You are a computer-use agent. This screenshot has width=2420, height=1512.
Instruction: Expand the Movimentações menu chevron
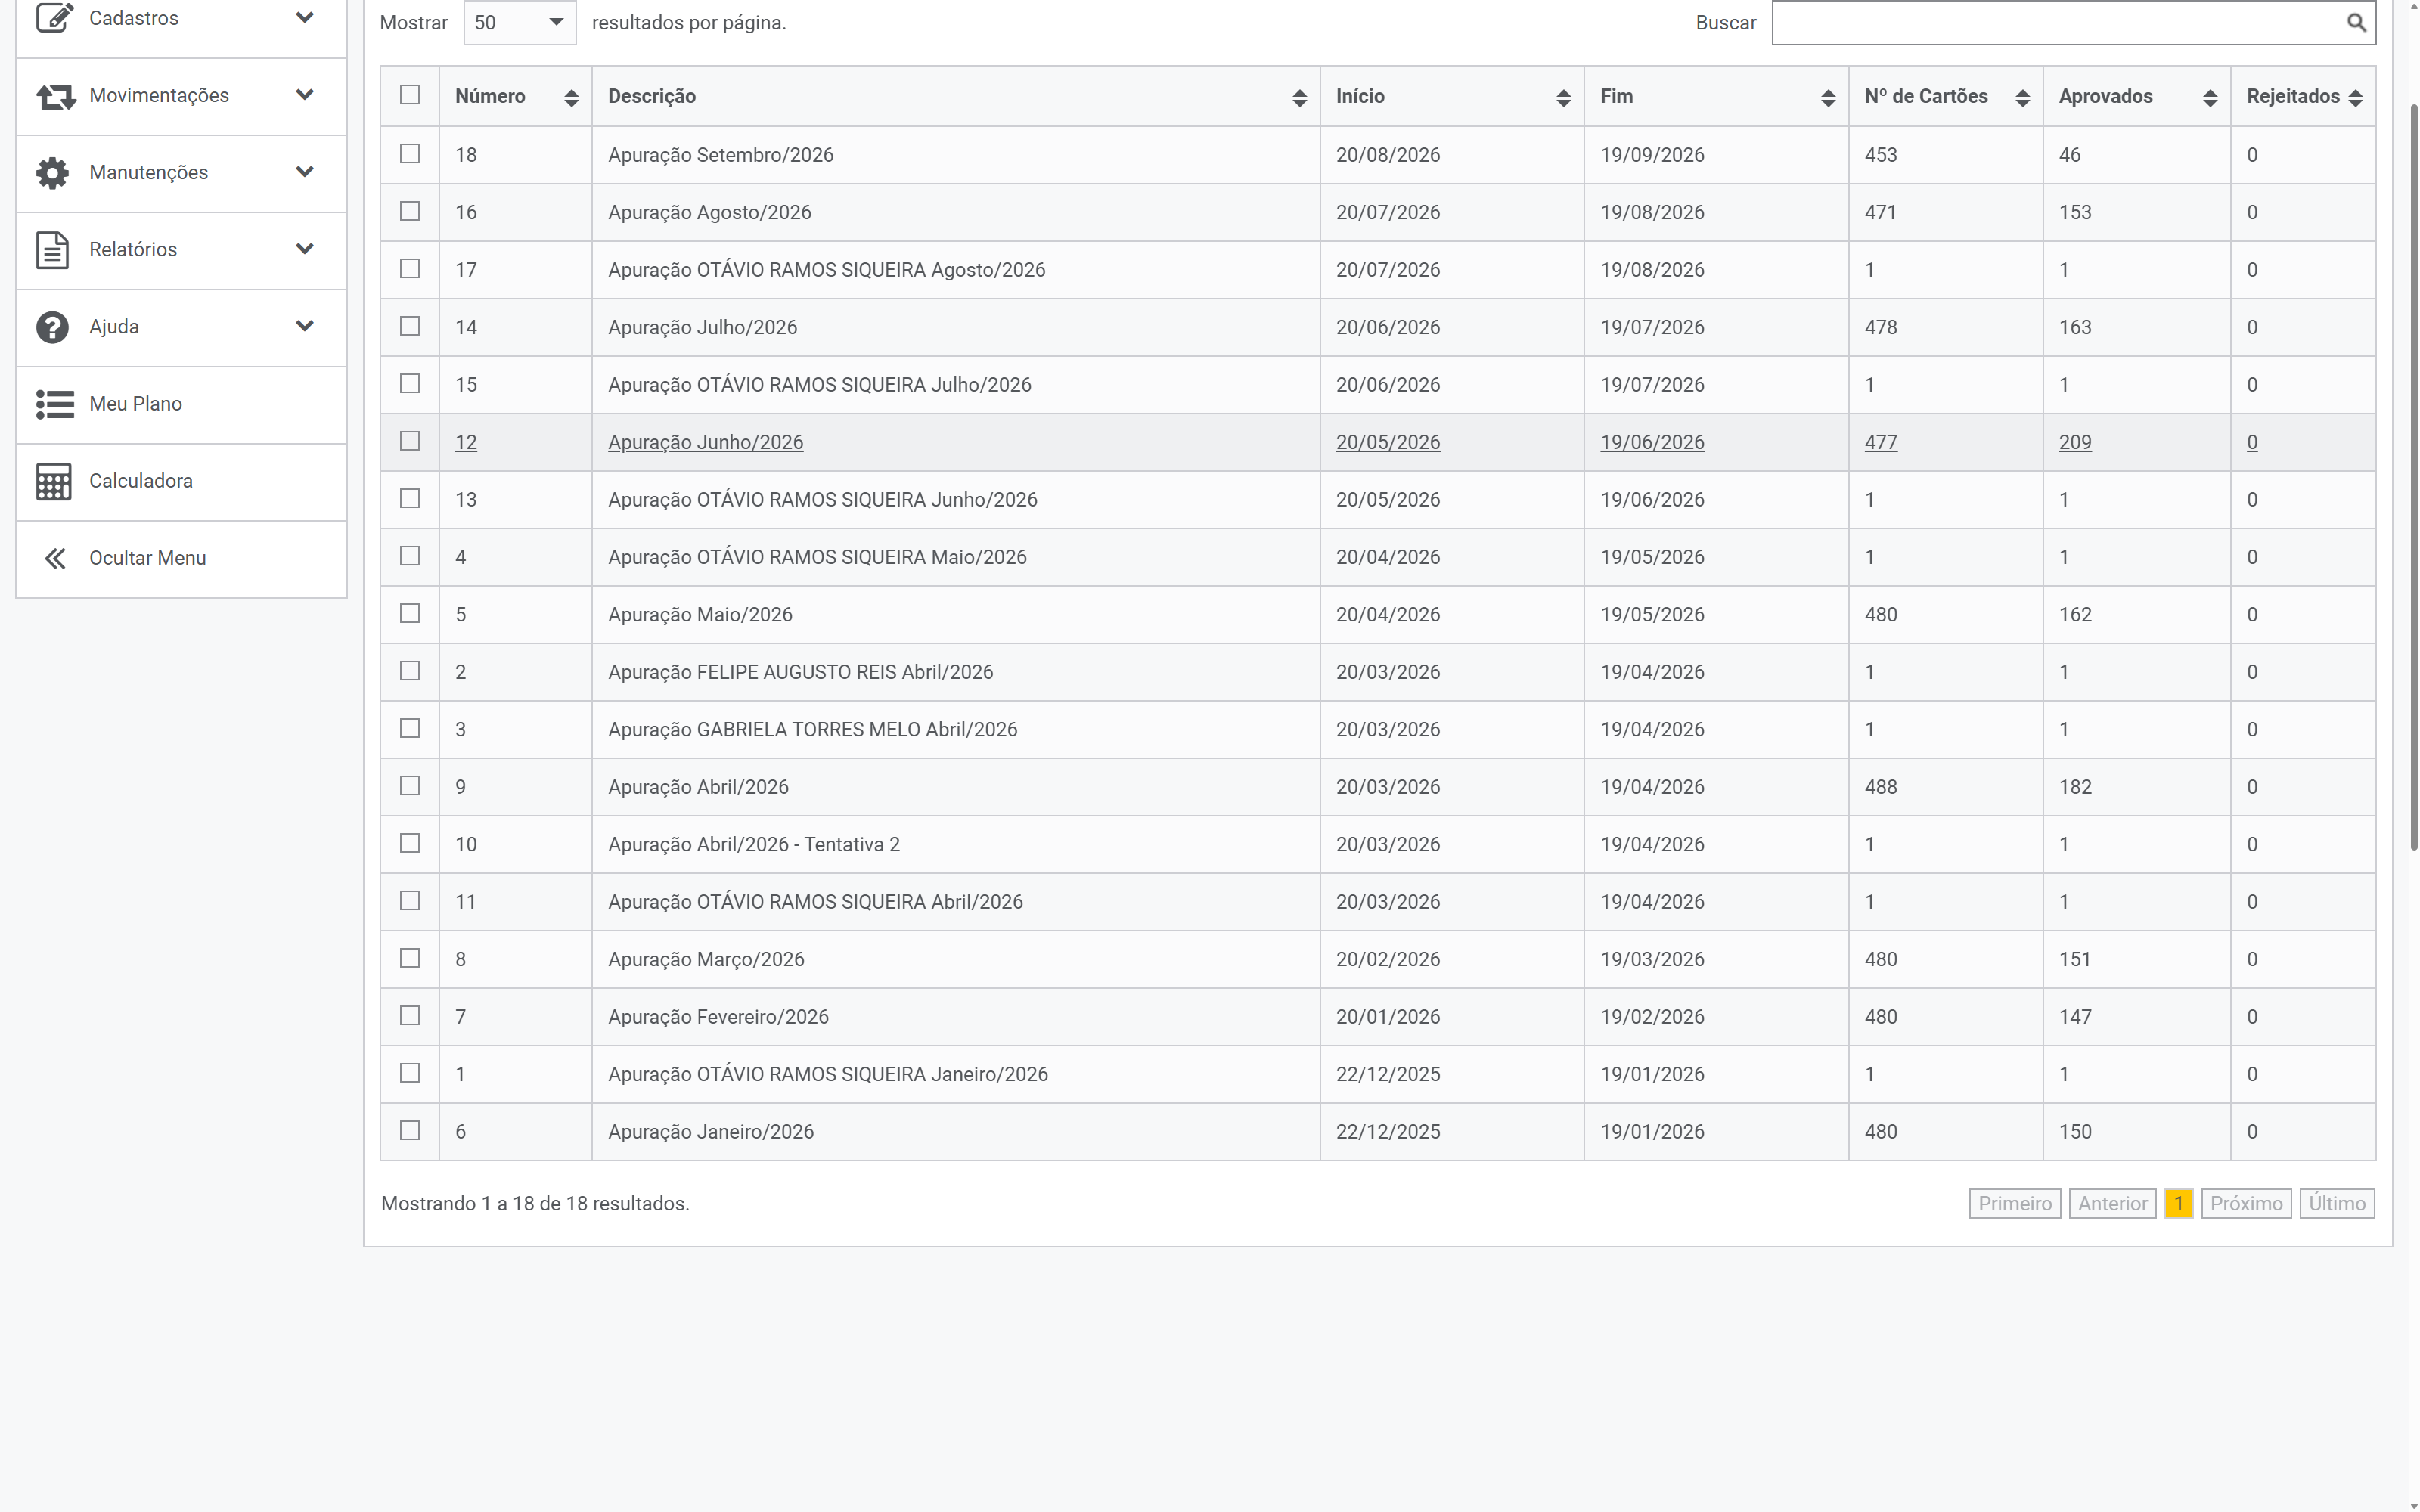[x=305, y=94]
